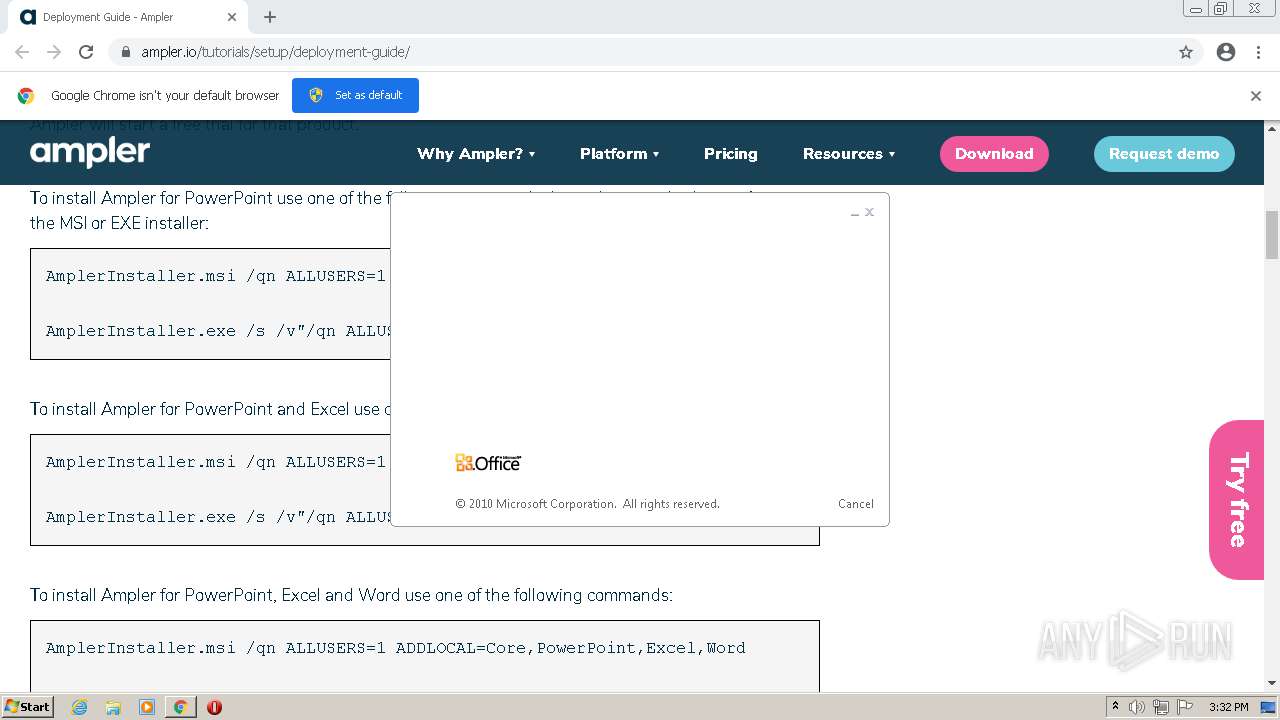Expand the Platform menu
This screenshot has width=1280, height=720.
pos(620,154)
